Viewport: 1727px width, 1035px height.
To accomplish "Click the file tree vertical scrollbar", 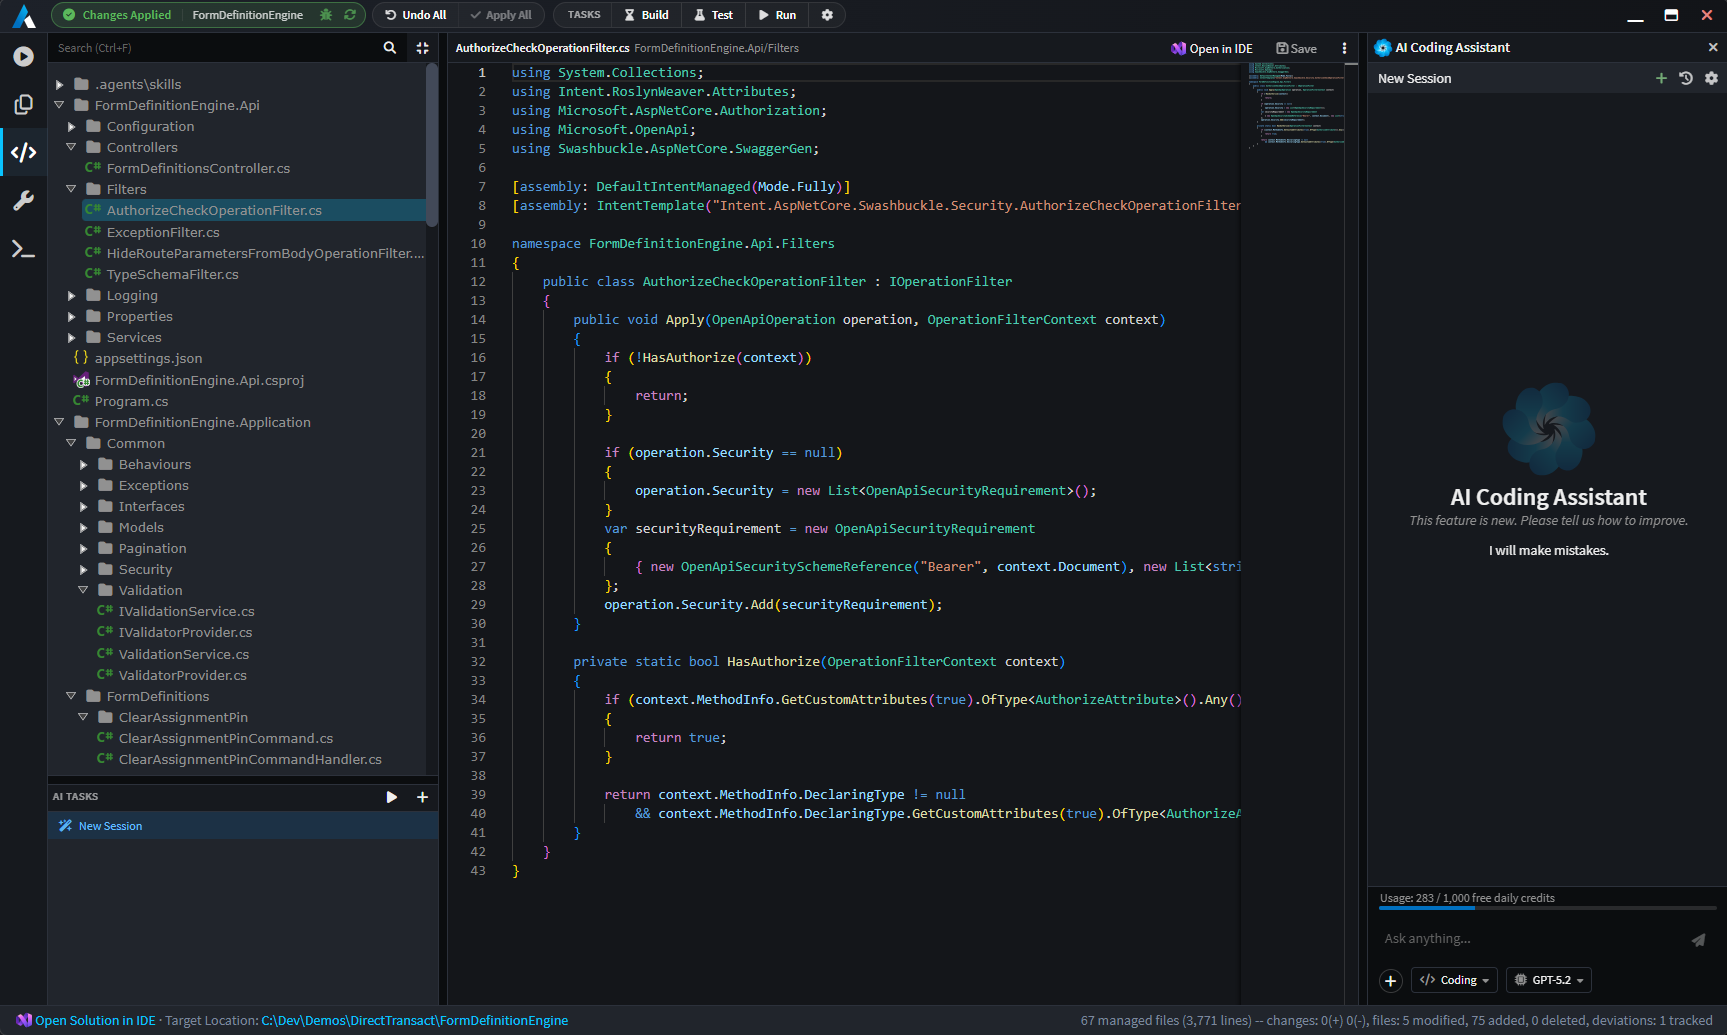I will tap(432, 145).
